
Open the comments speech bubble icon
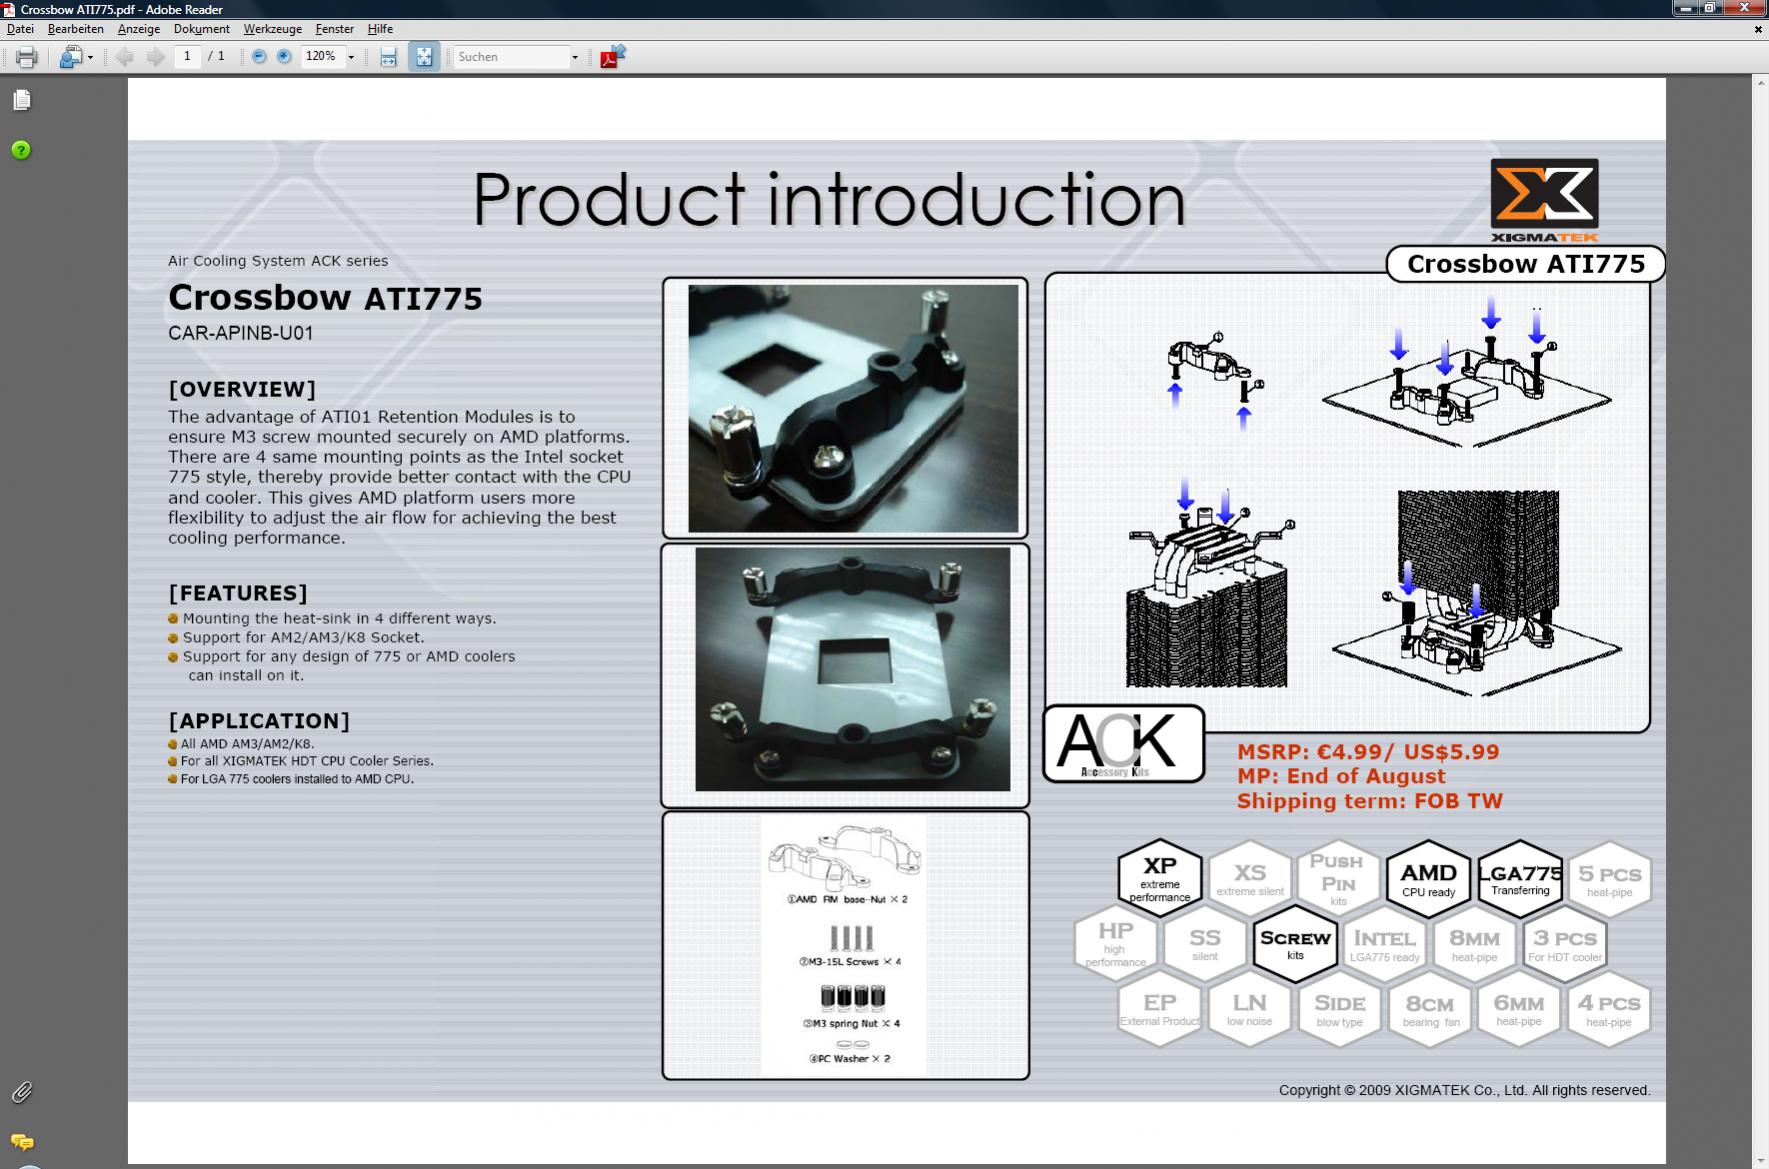tap(21, 1142)
